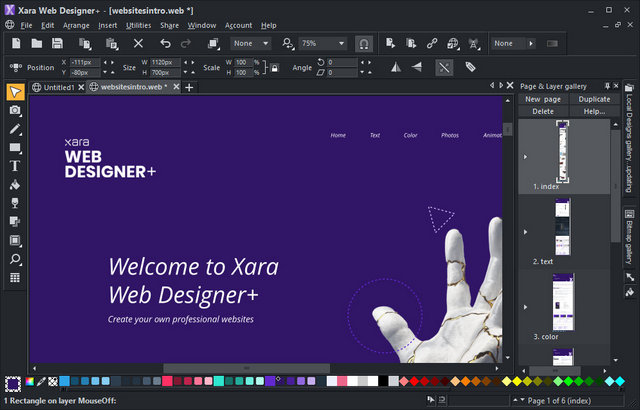The height and width of the screenshot is (410, 640).
Task: Expand the index page layers
Action: [524, 156]
